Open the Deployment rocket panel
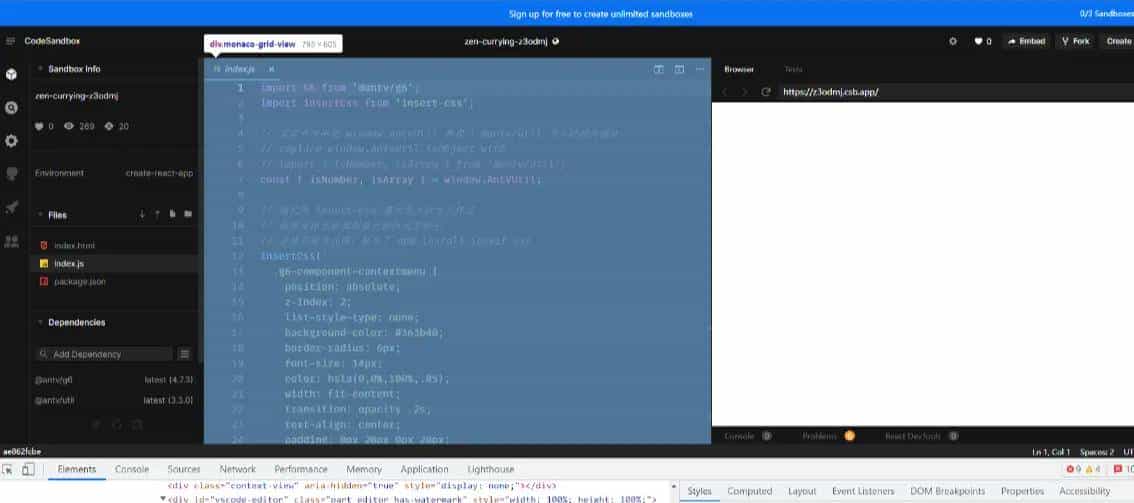 (x=11, y=207)
